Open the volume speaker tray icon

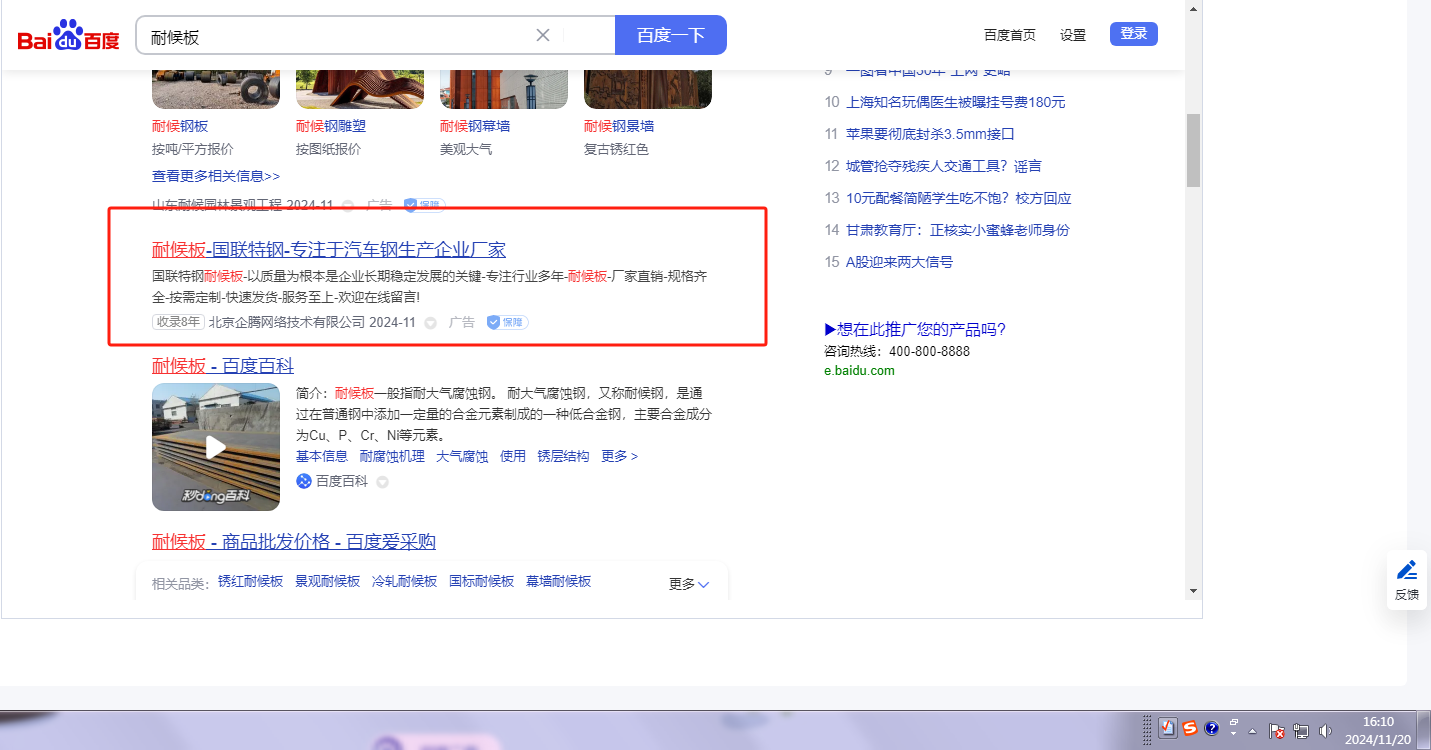click(1326, 730)
